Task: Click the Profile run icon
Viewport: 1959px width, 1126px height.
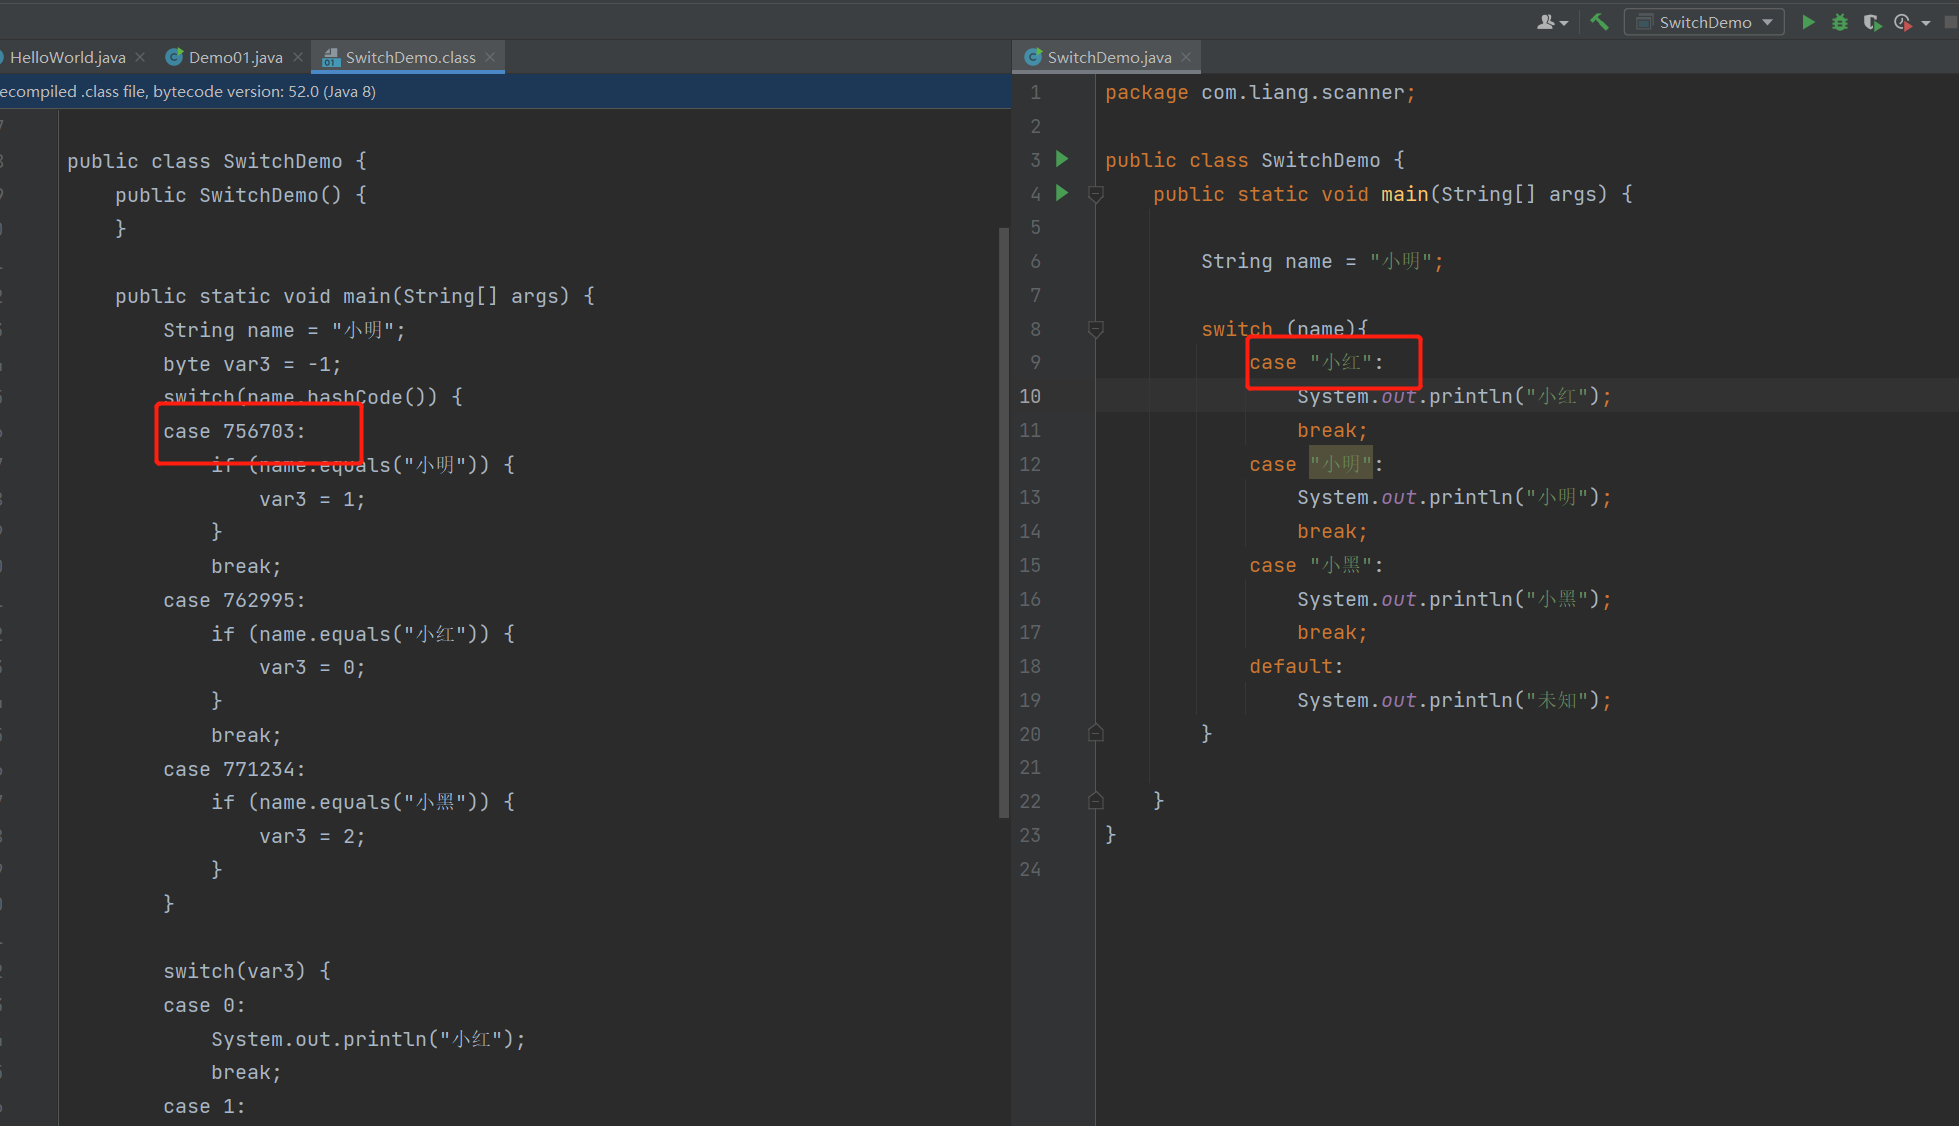Action: [1901, 21]
